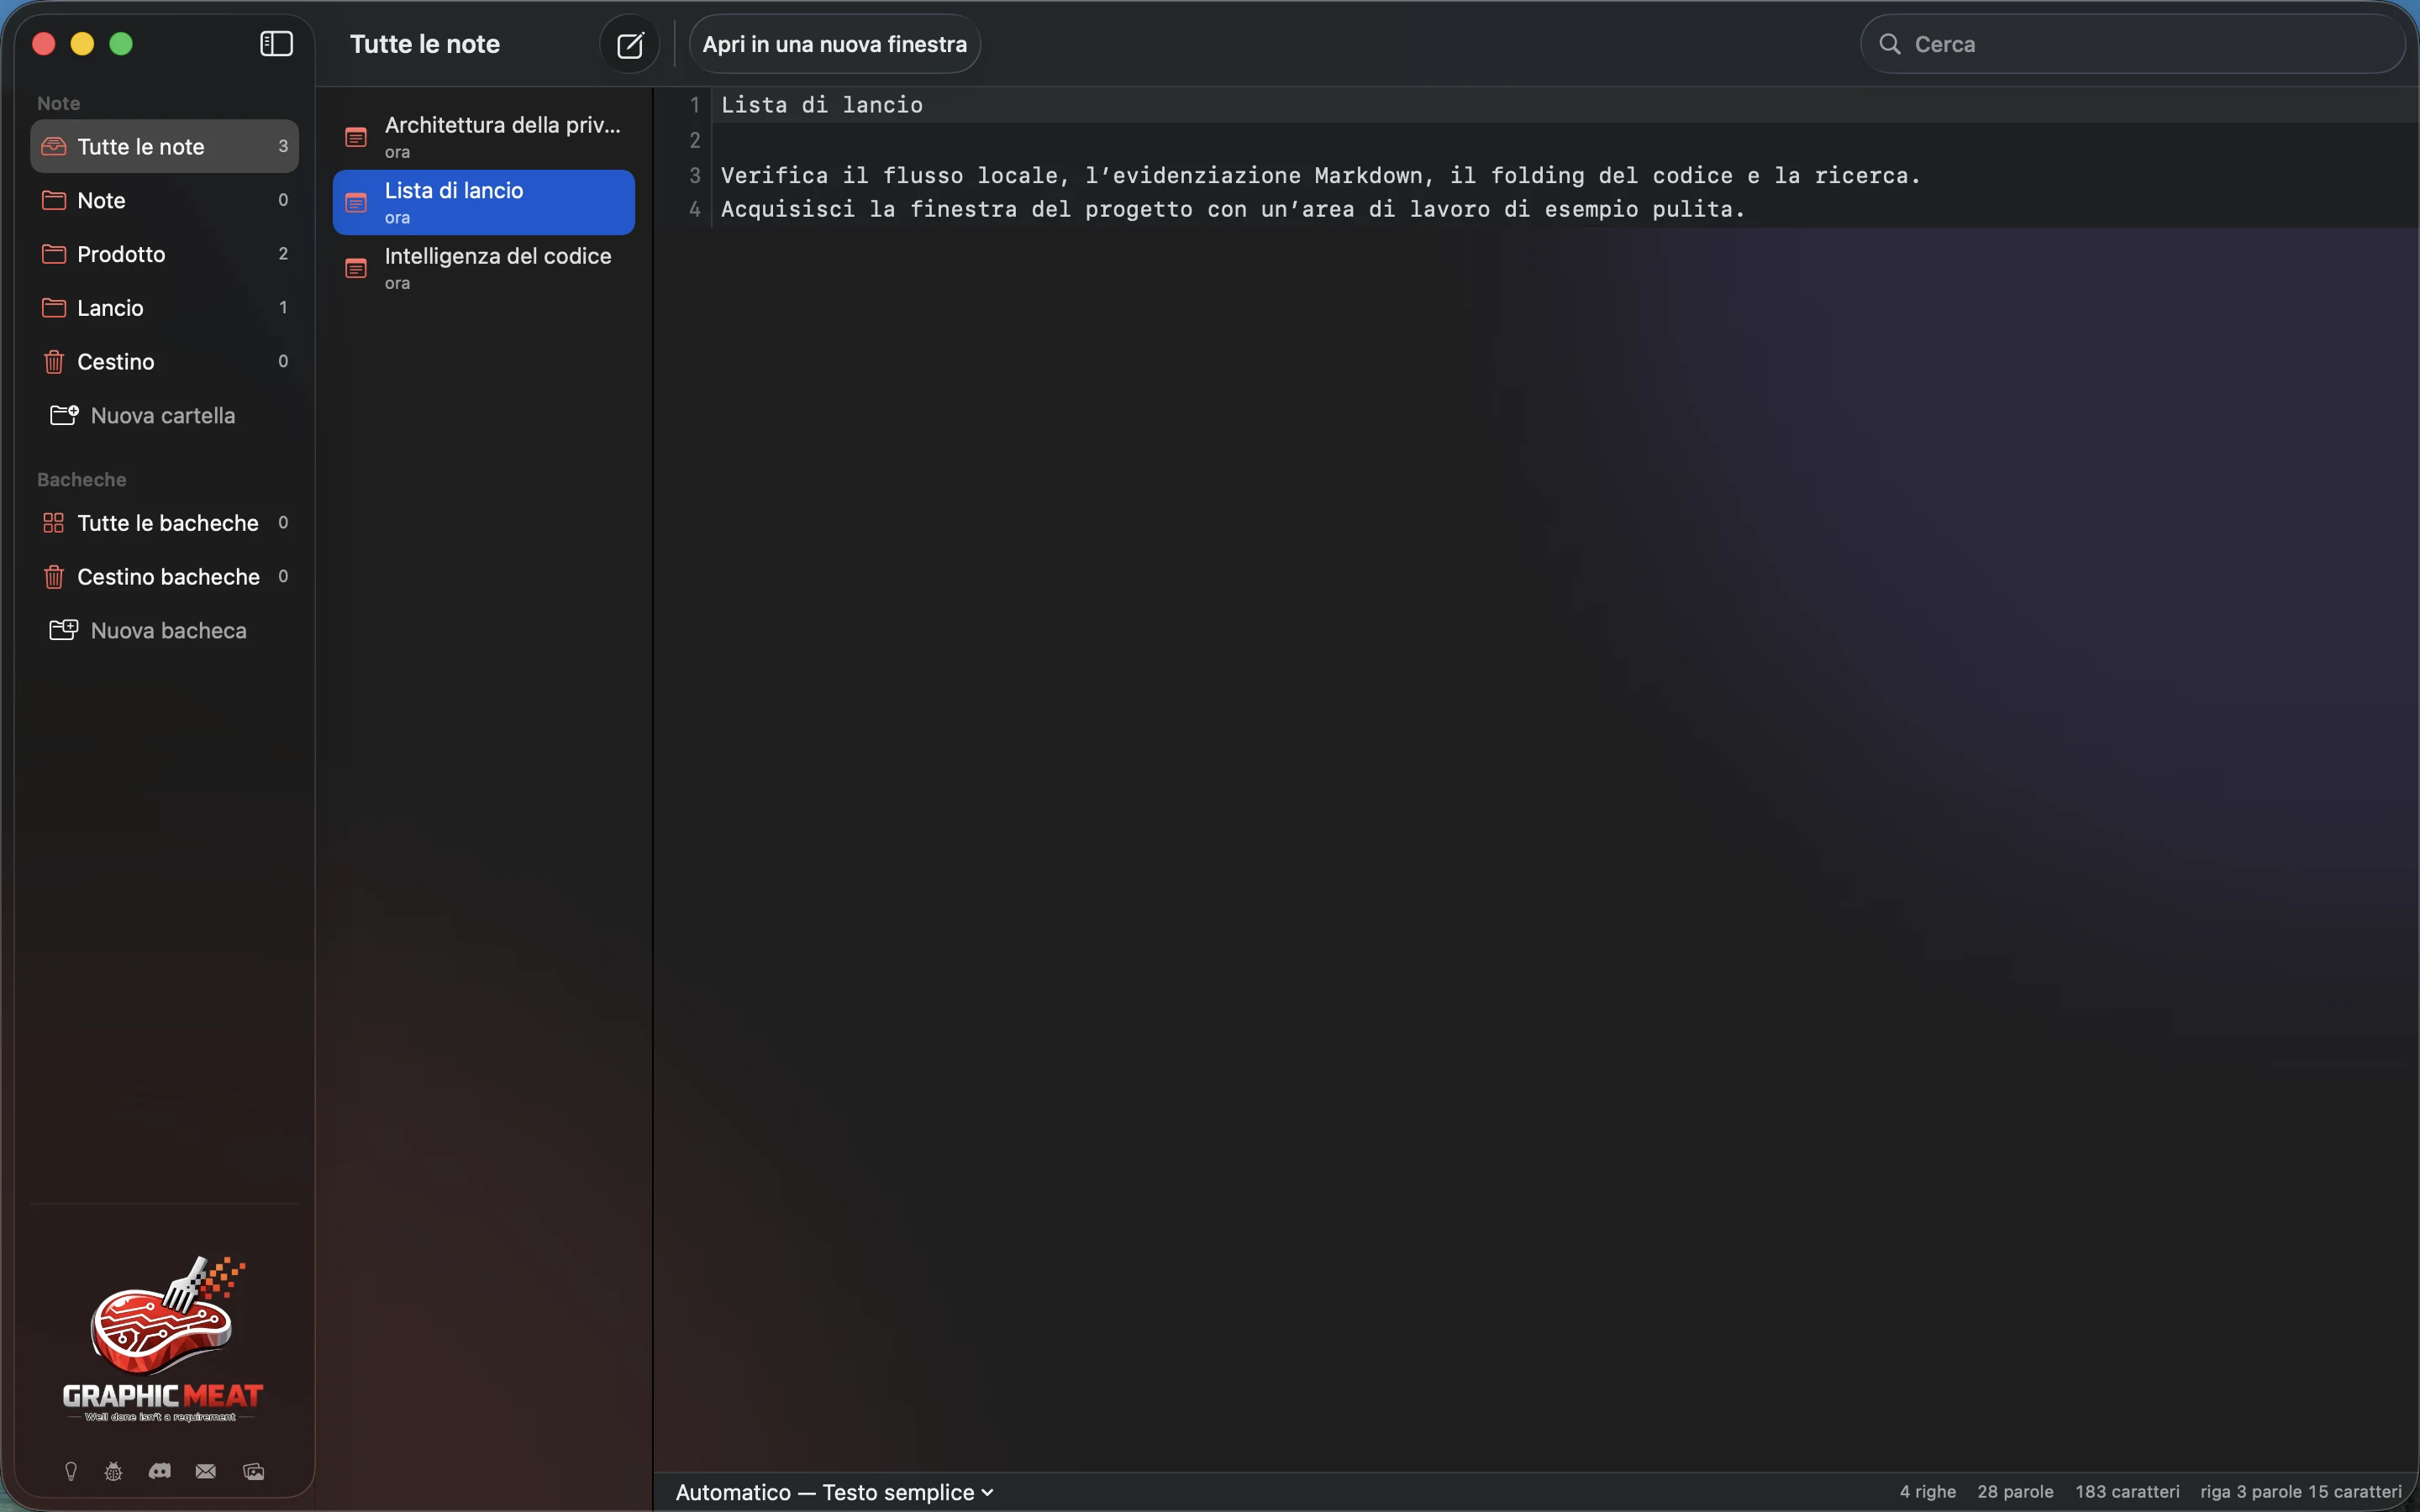The image size is (2420, 1512).
Task: Click editor line starting with Acquisisci la finestra
Action: point(1232,209)
